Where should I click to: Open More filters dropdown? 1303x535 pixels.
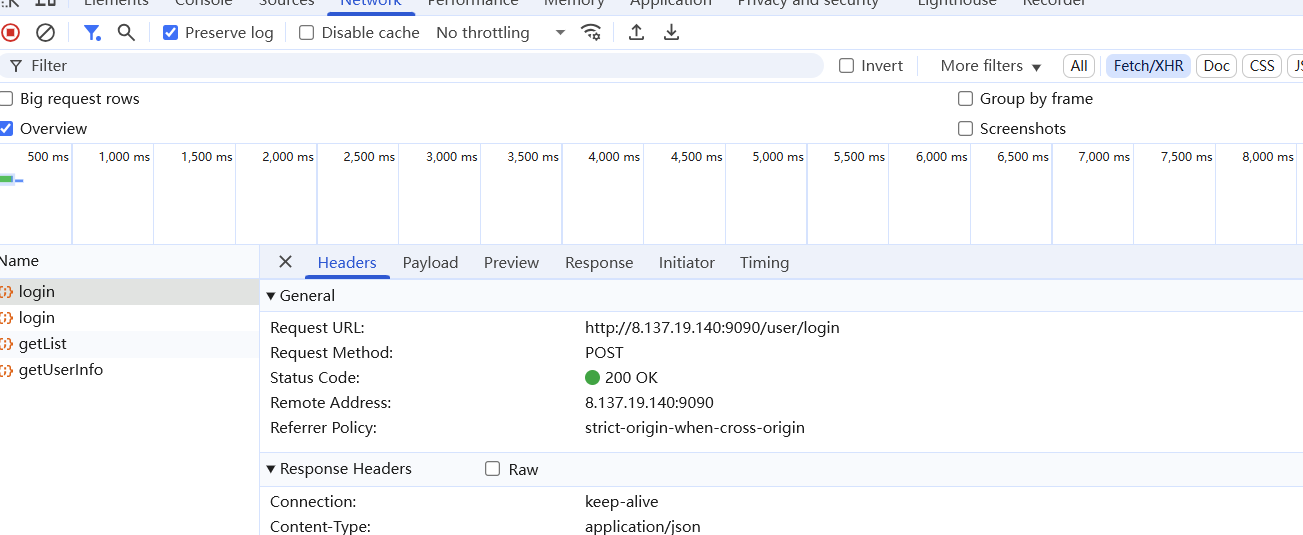pyautogui.click(x=990, y=65)
